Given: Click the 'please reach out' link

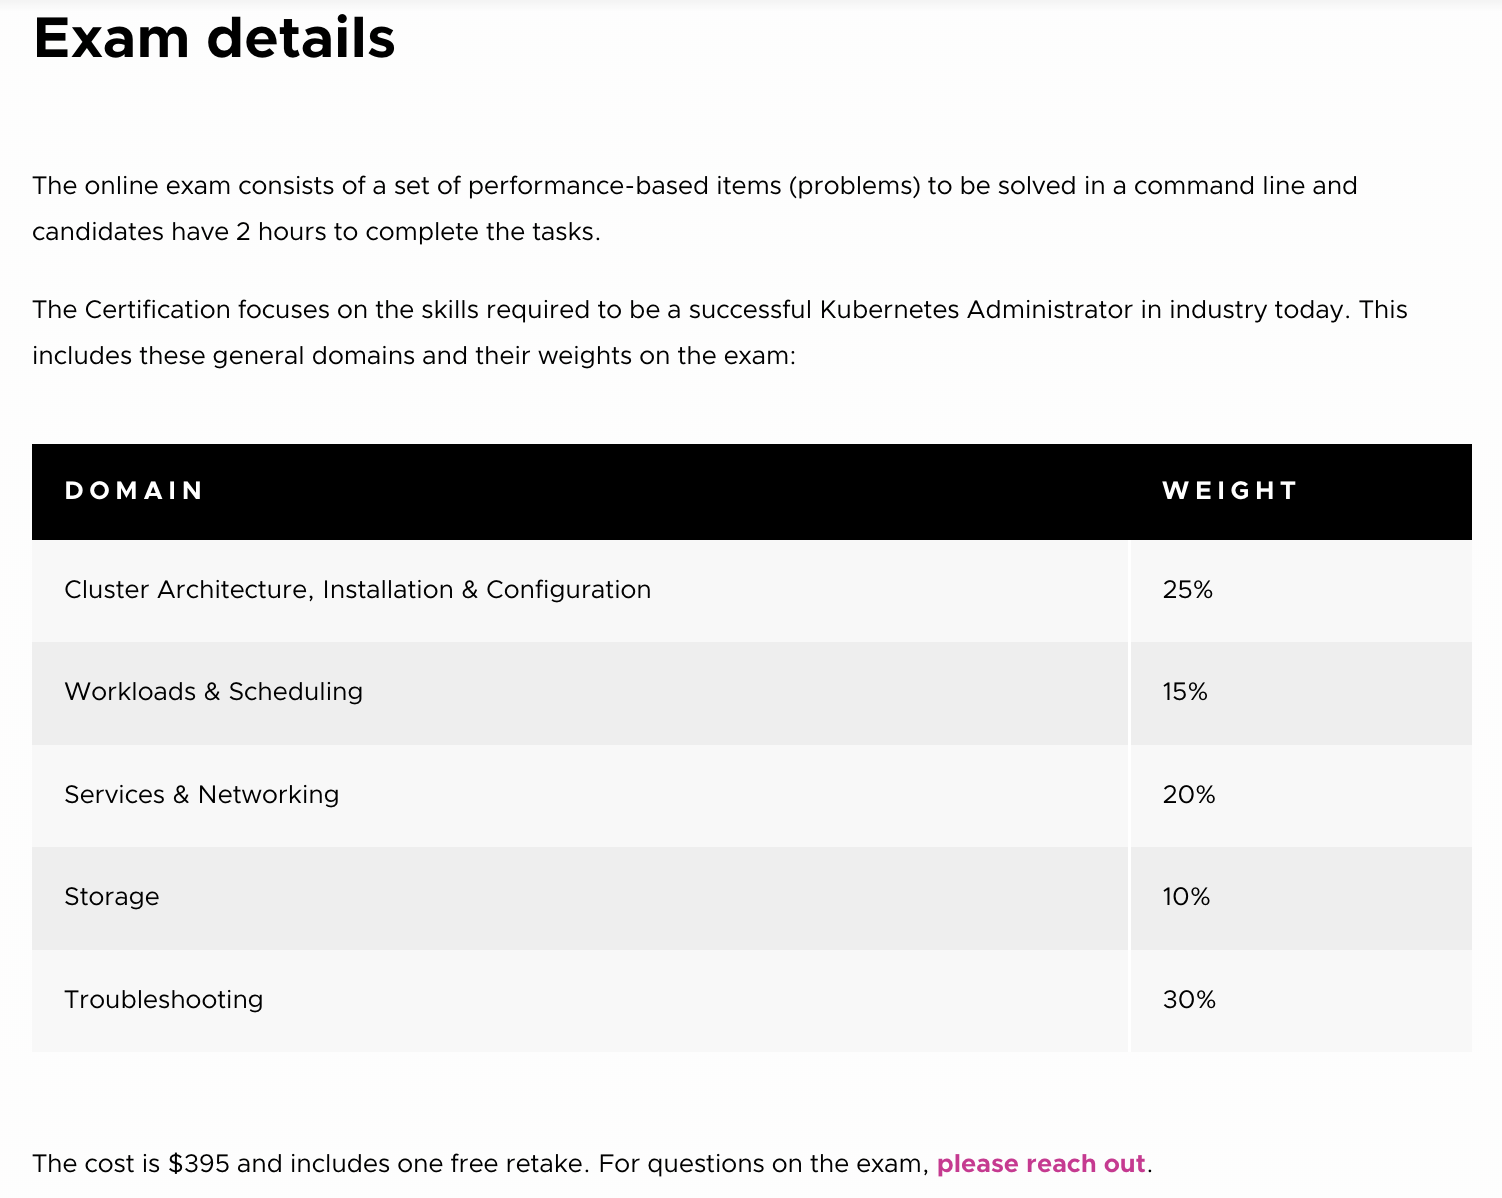Looking at the screenshot, I should (1040, 1164).
